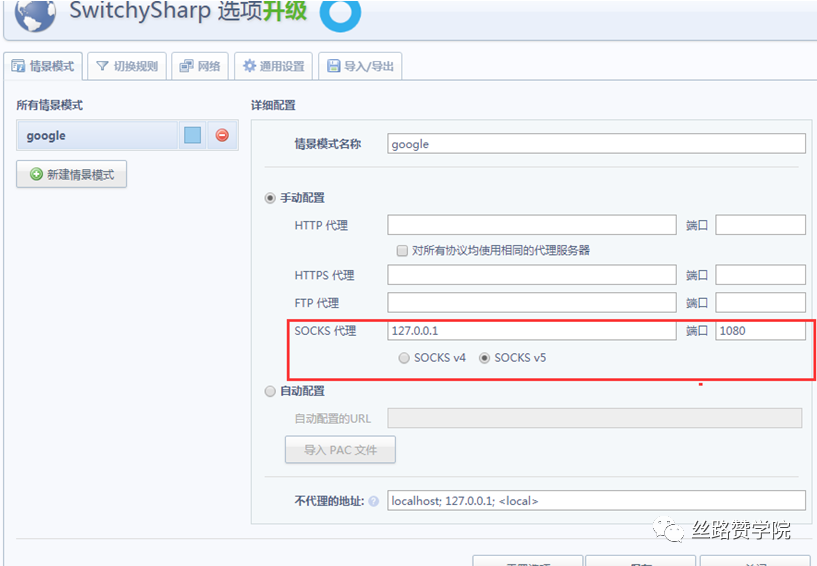Click the gear icon on 通用设置 tab

click(250, 66)
